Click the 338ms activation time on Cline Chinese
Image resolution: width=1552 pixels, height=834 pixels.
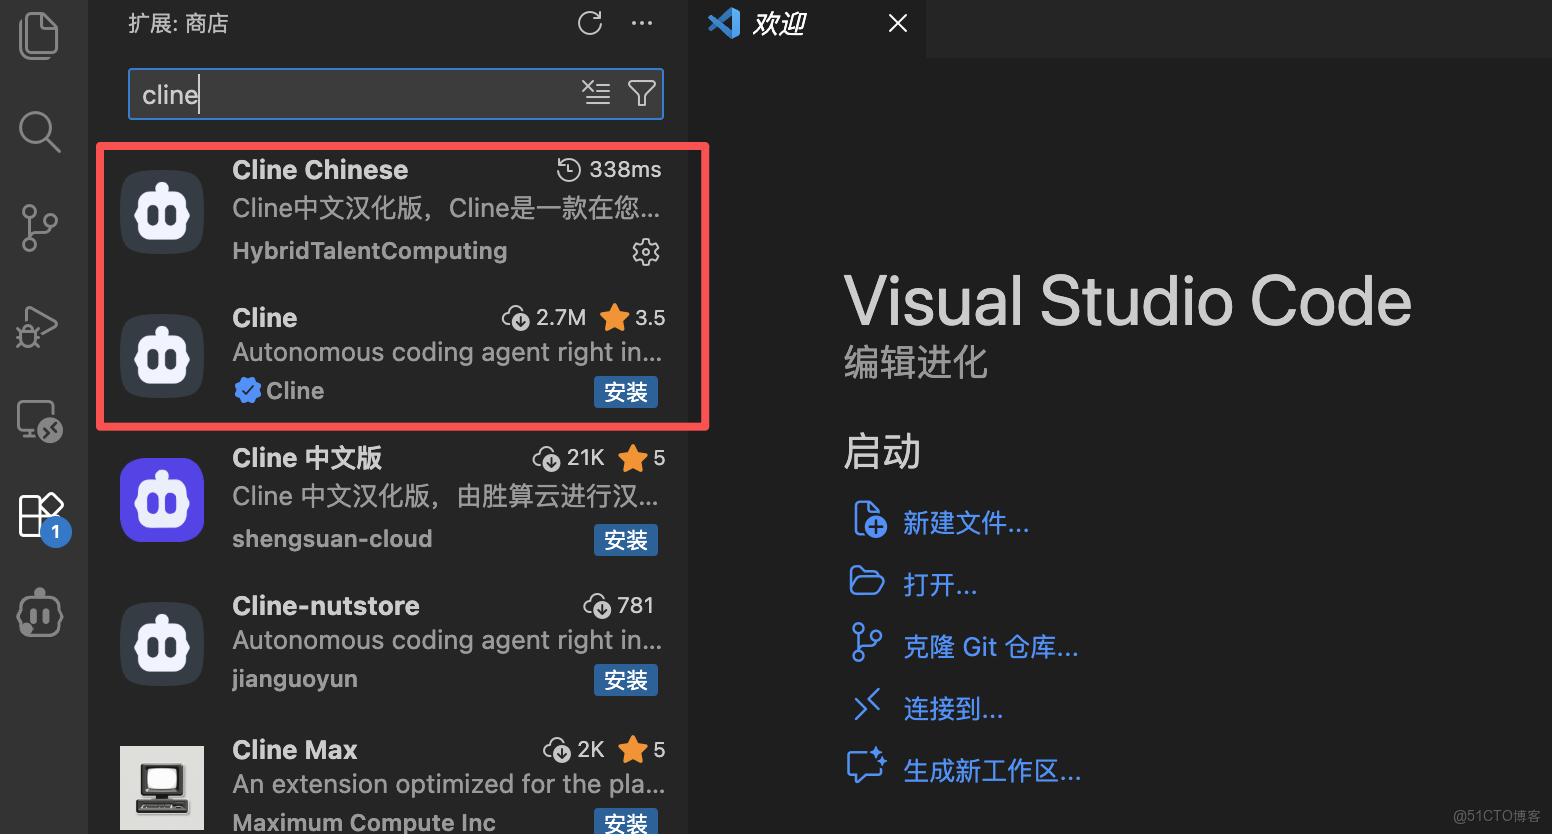[609, 170]
